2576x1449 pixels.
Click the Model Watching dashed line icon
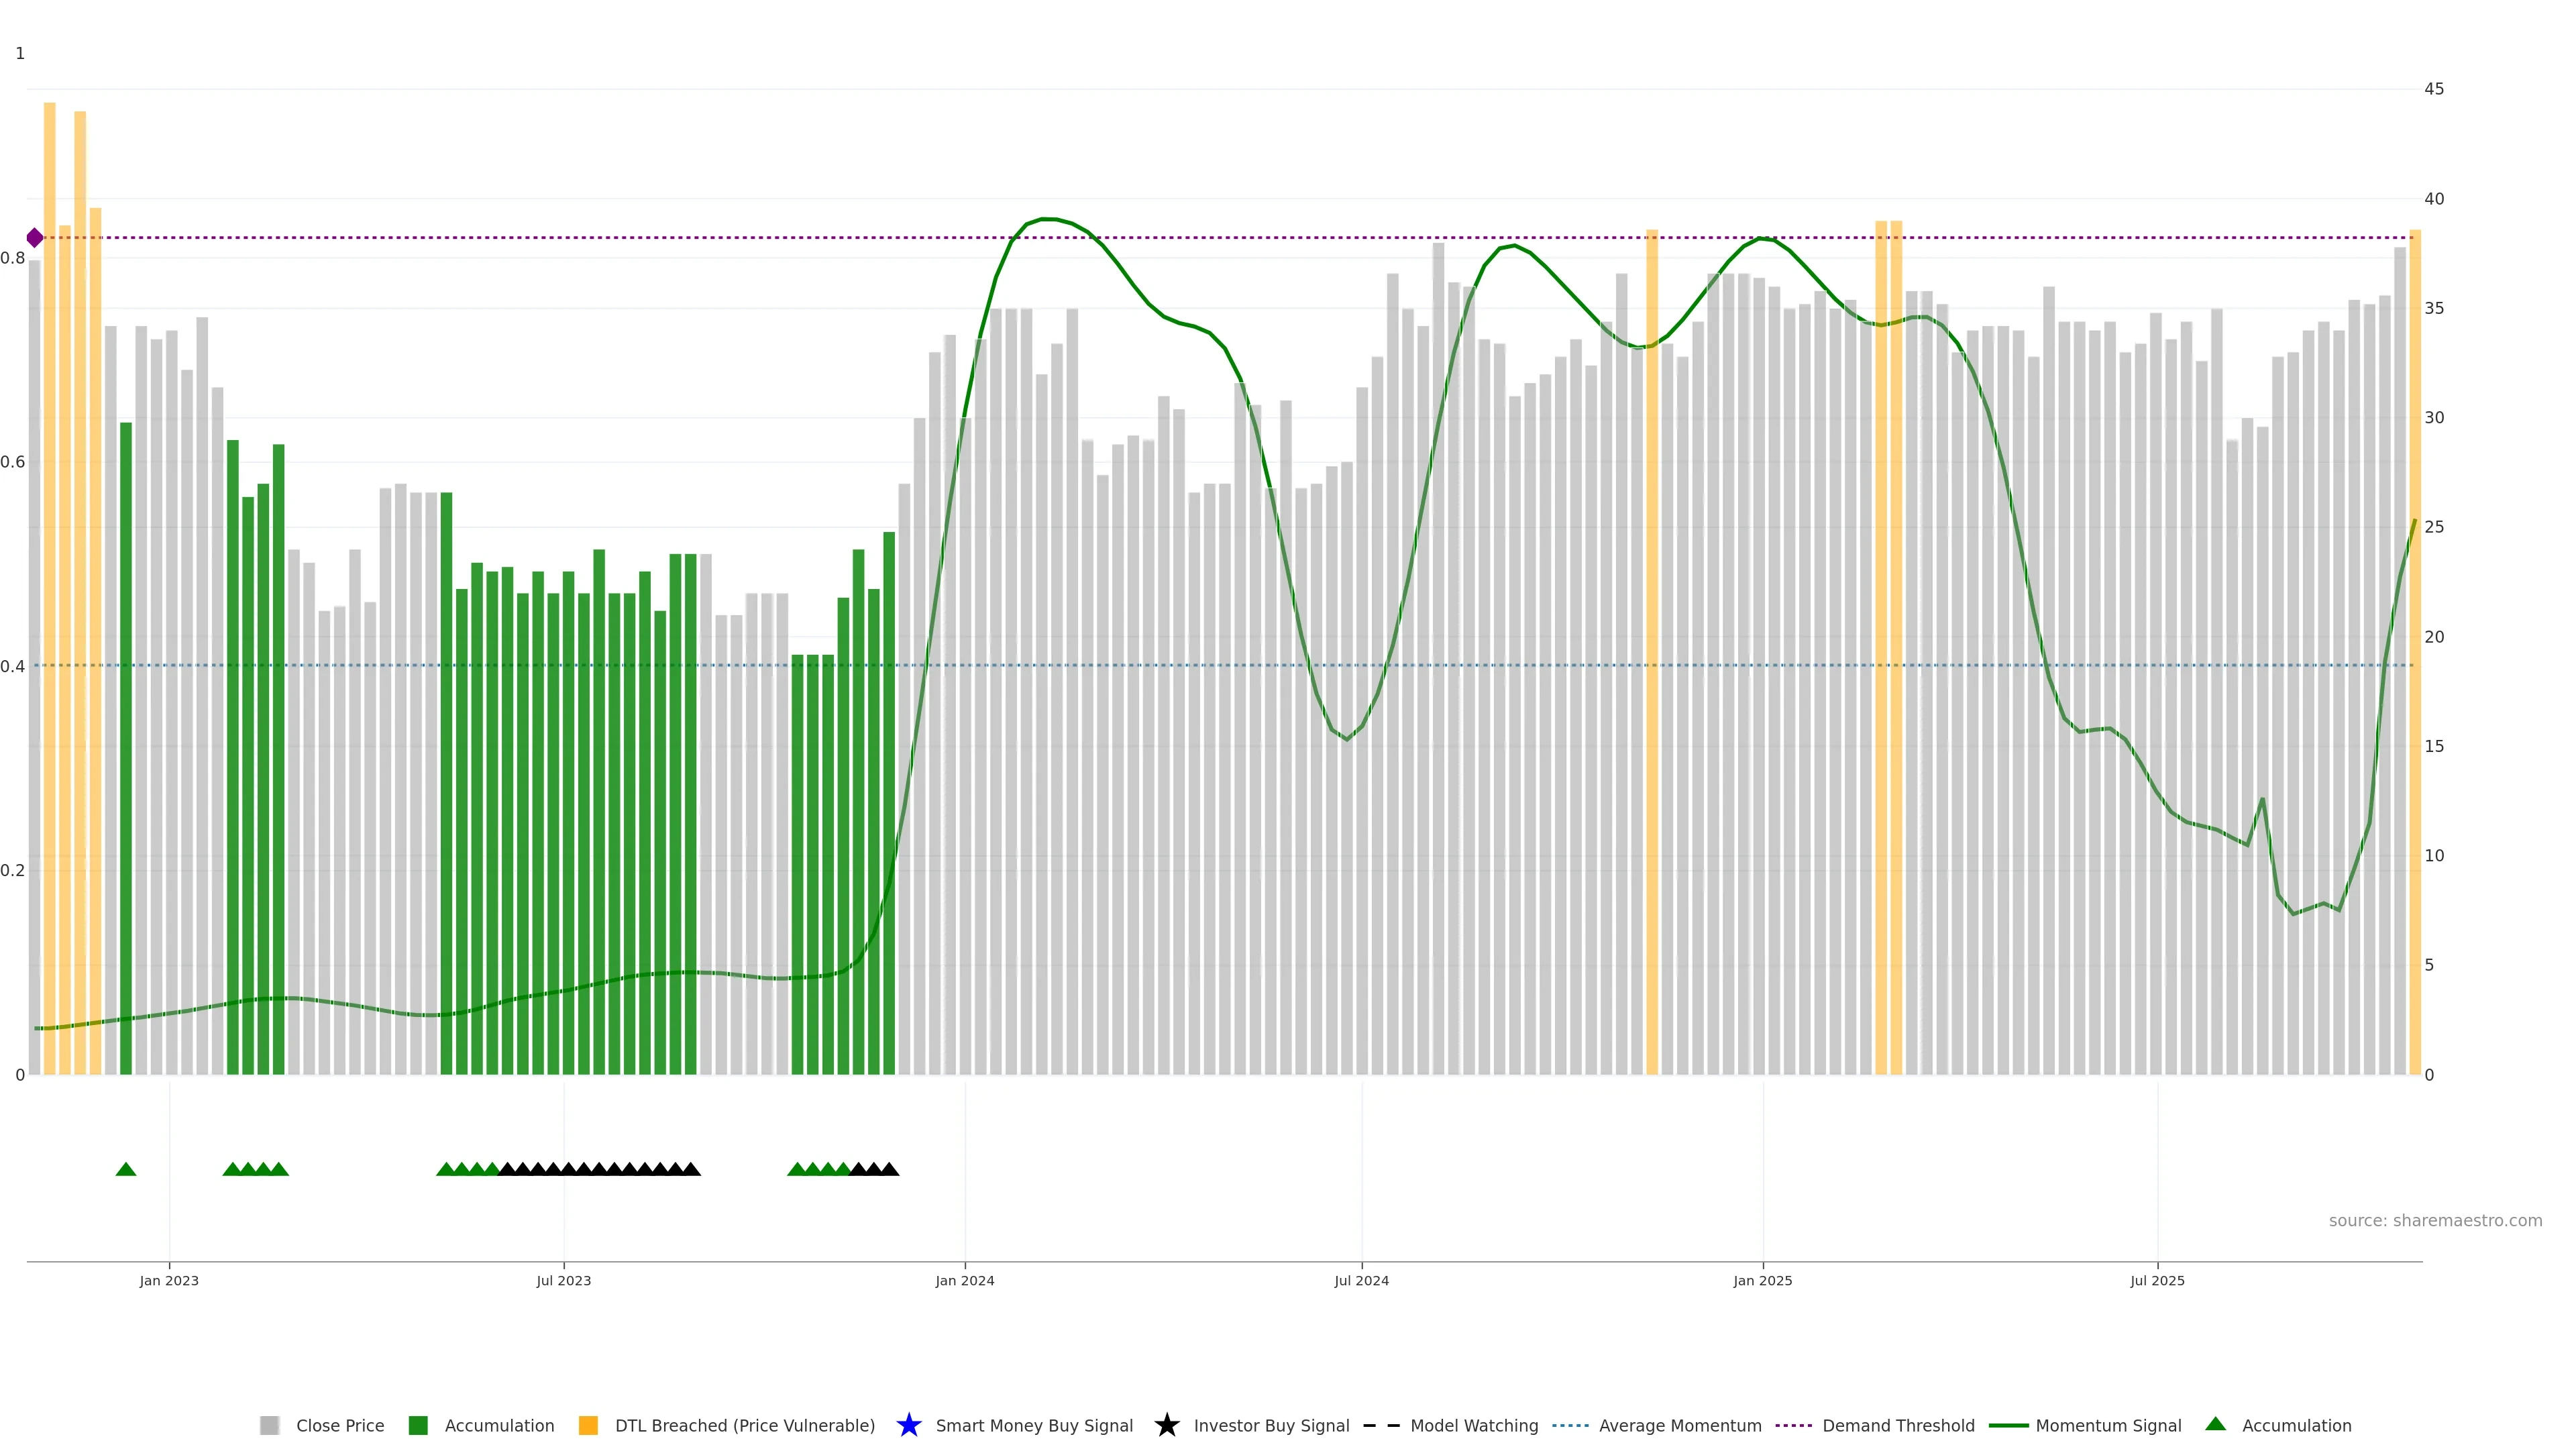(x=1381, y=1425)
